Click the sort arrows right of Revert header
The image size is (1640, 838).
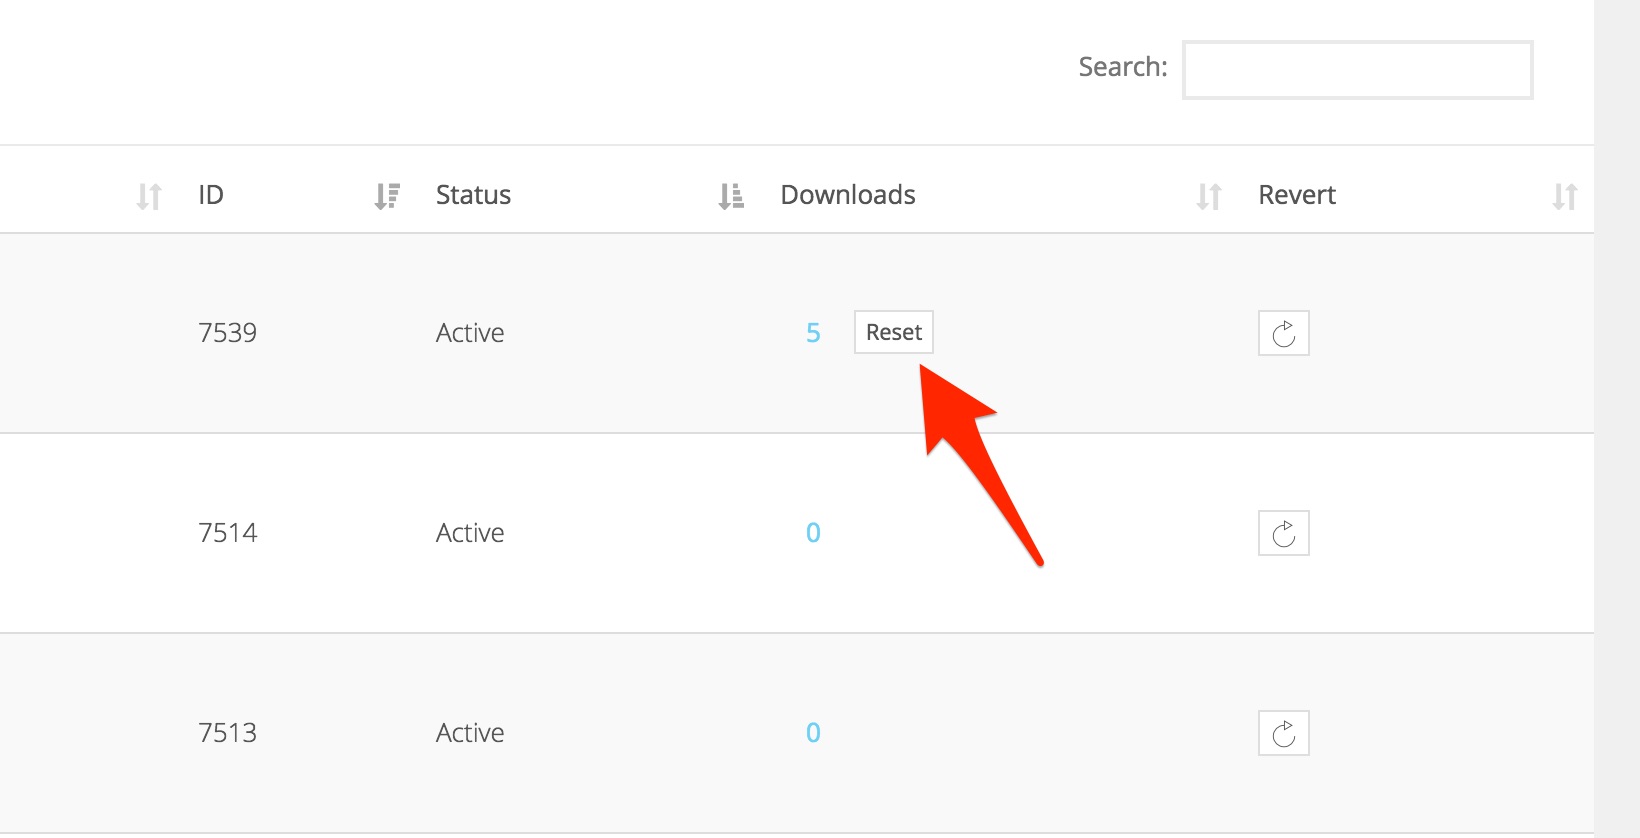[1565, 196]
